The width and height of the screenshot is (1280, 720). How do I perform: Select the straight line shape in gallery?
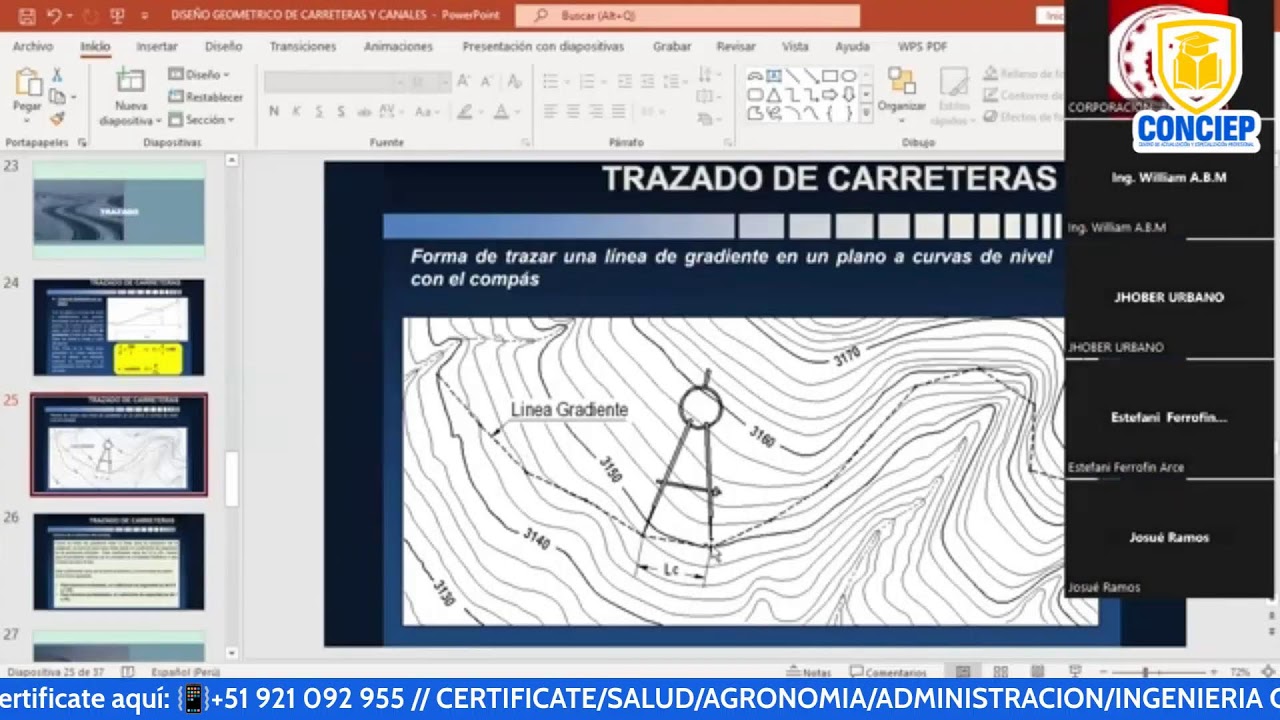[x=792, y=76]
